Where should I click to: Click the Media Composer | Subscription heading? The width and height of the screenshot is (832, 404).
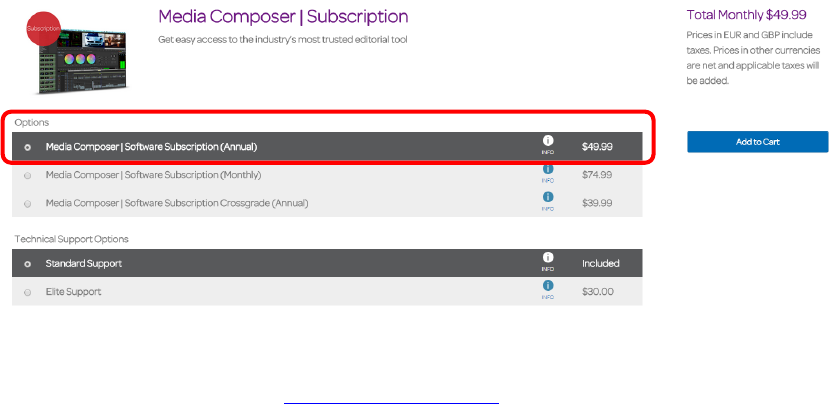[x=283, y=17]
